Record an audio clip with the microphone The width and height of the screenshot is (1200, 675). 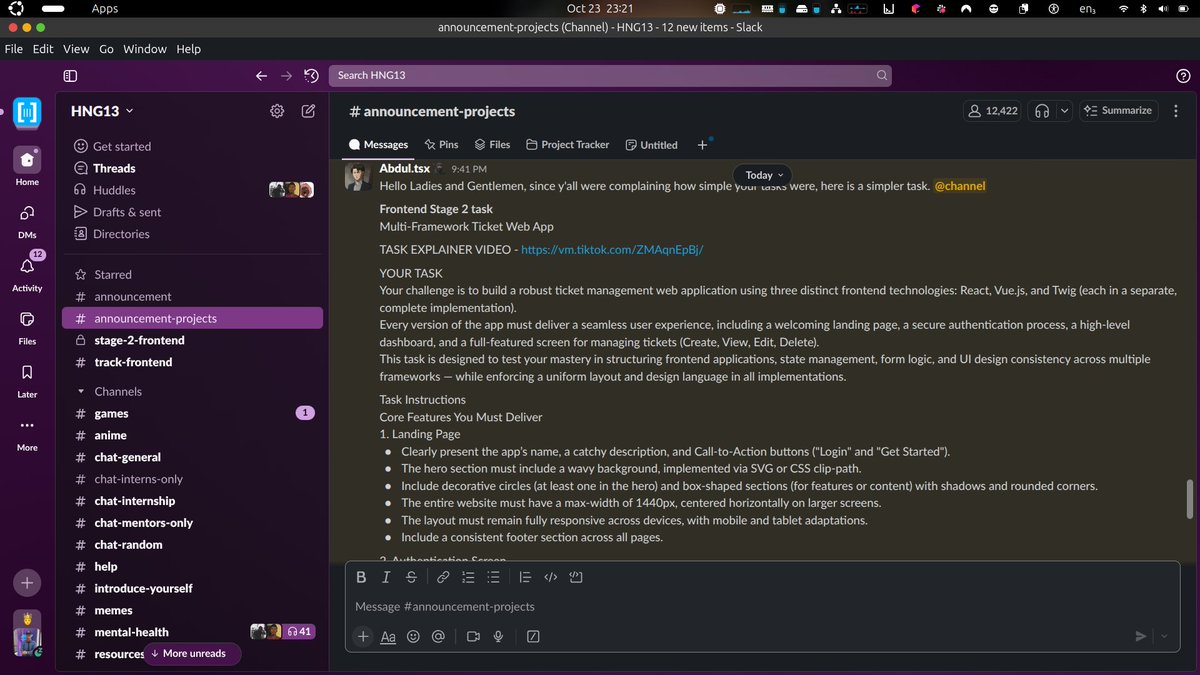(498, 636)
